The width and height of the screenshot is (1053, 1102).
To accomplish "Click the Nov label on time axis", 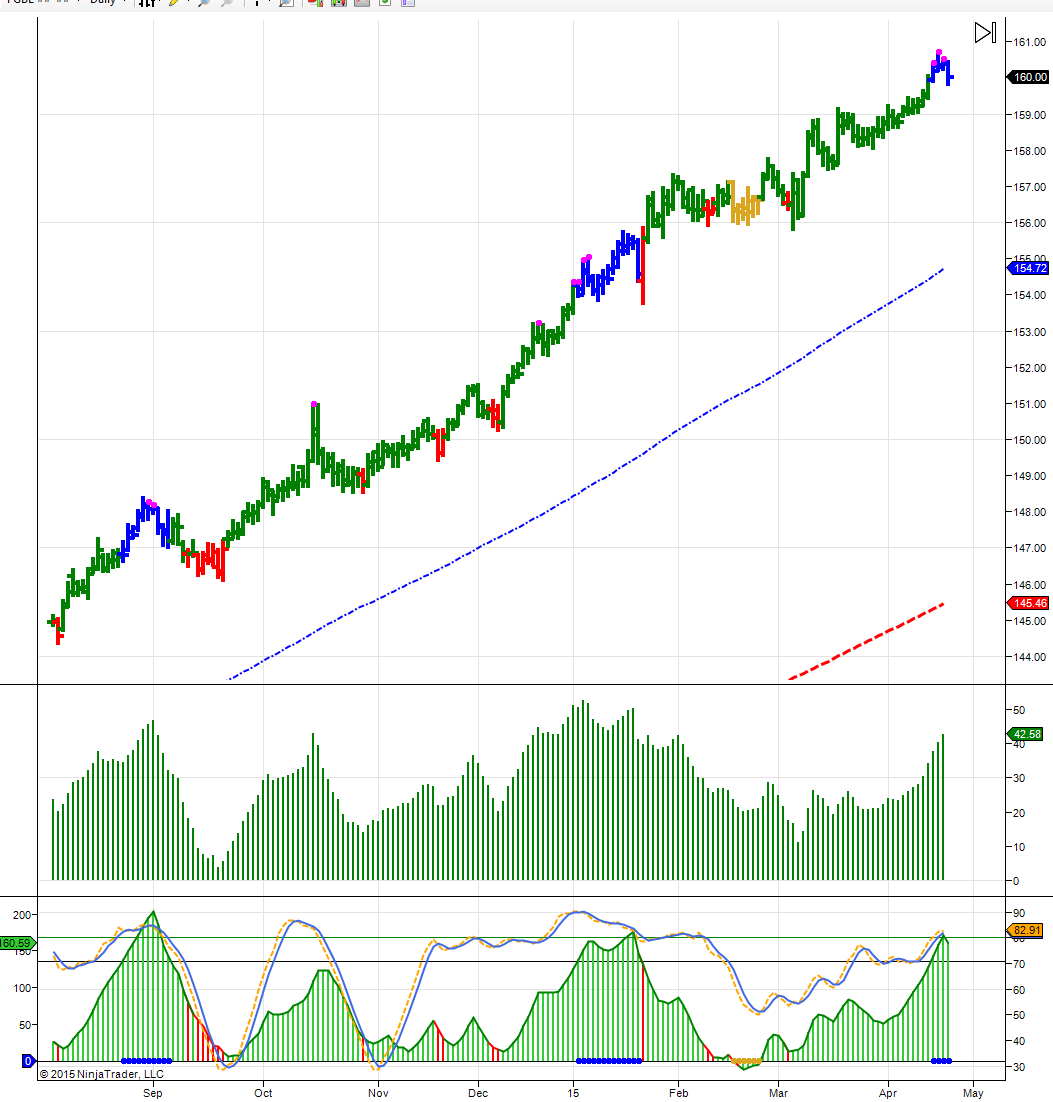I will [x=378, y=1093].
